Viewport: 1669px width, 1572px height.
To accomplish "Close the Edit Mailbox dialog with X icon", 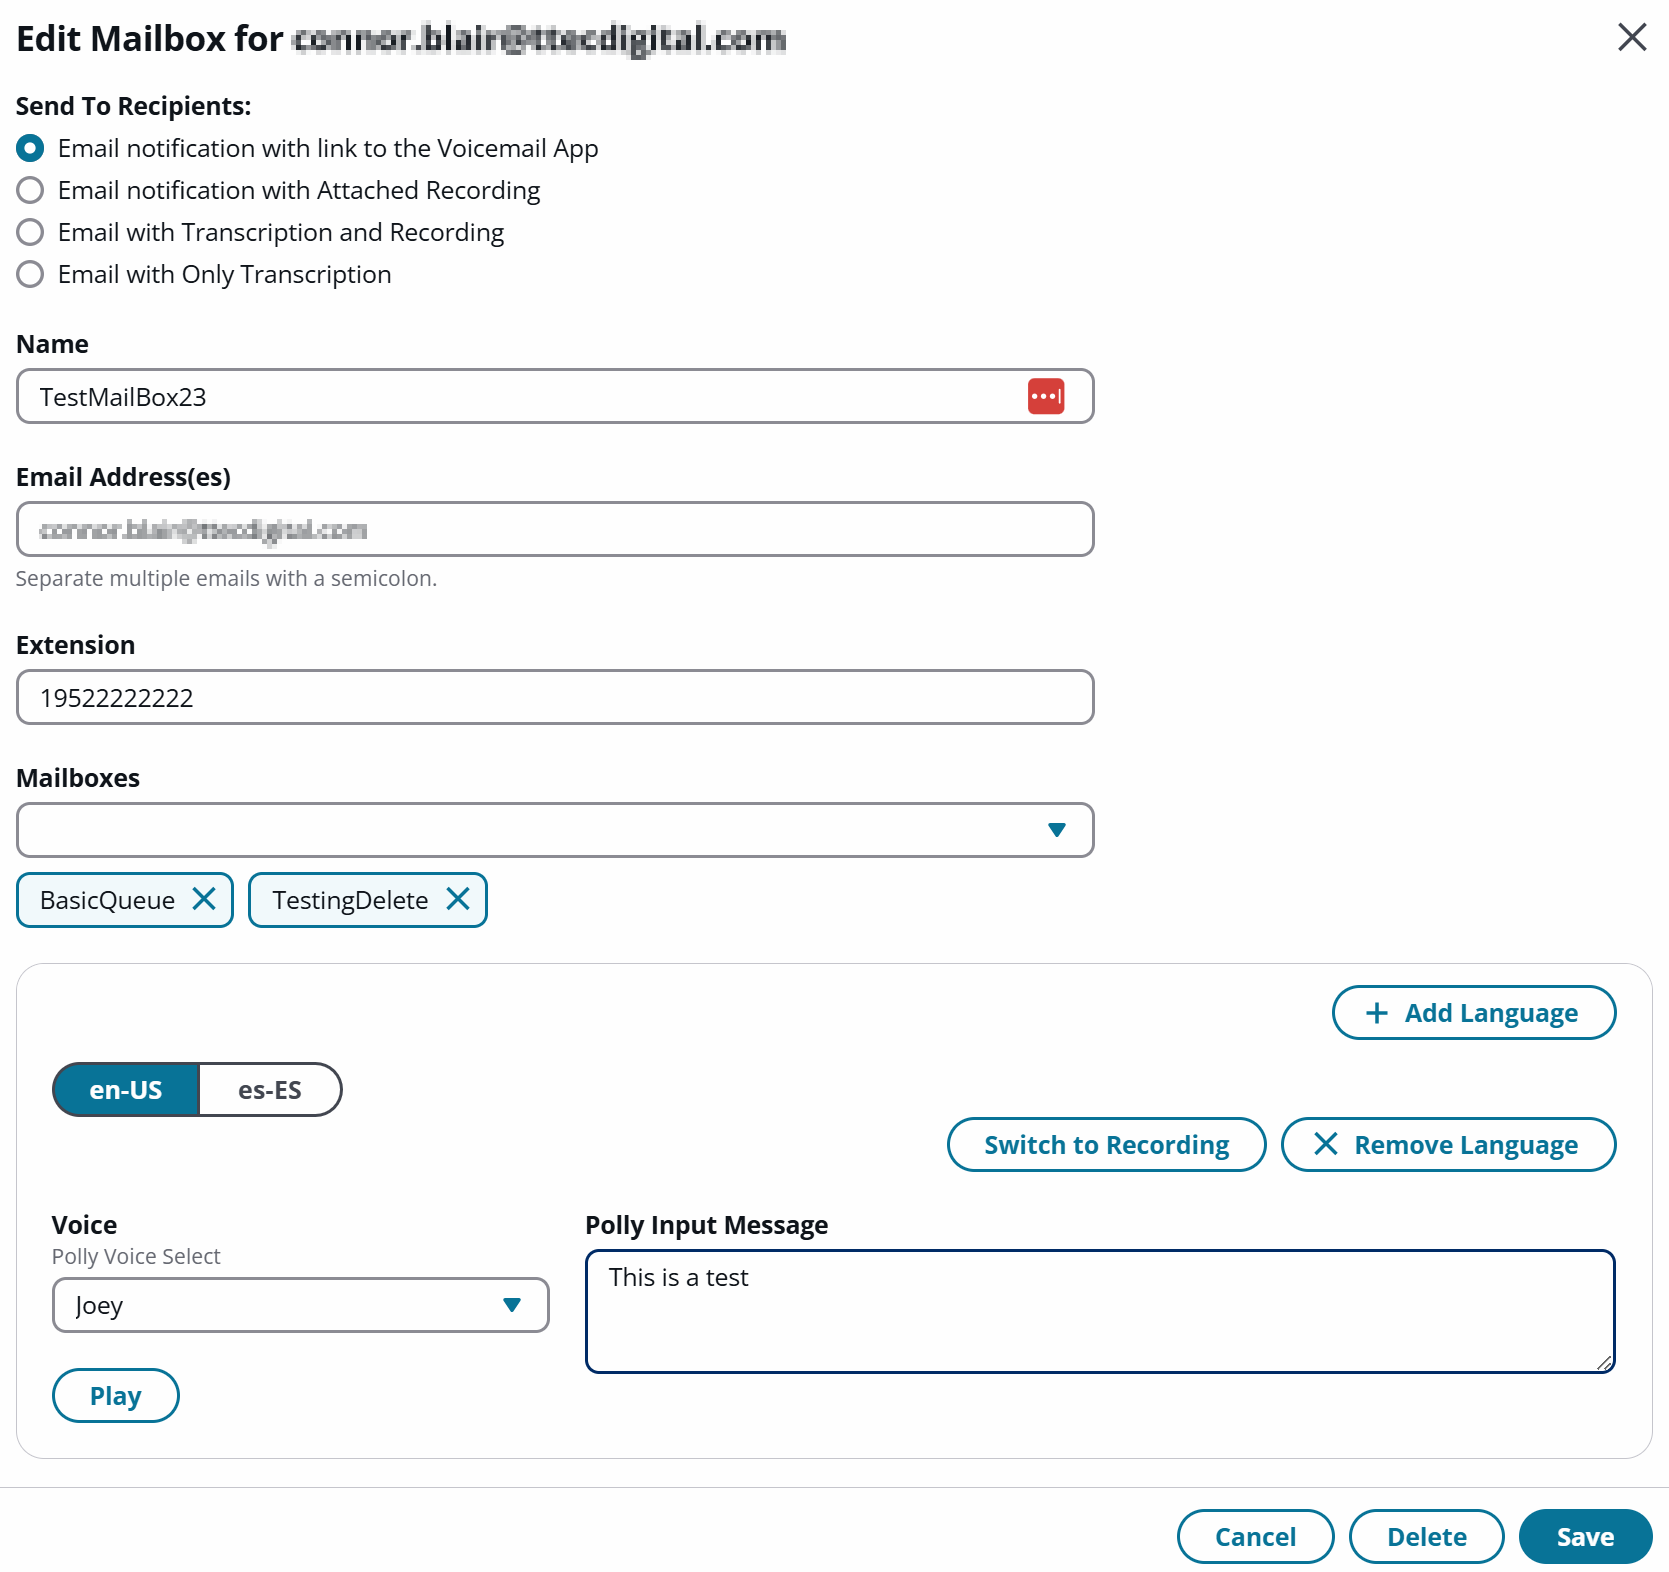I will tap(1632, 37).
